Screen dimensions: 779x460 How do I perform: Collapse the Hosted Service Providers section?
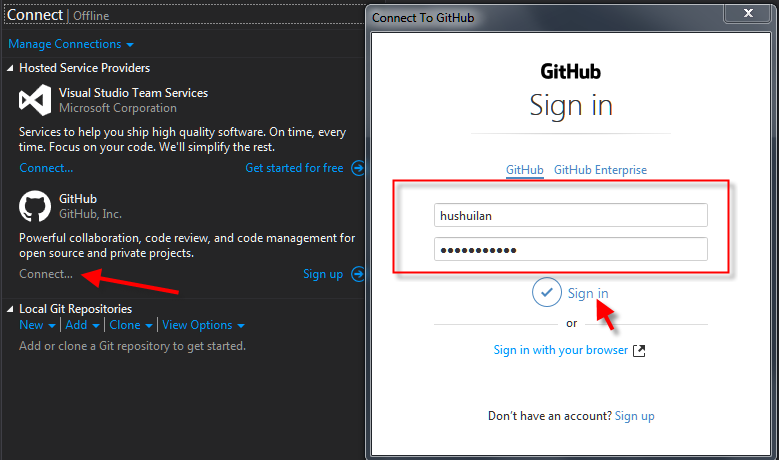[x=11, y=68]
